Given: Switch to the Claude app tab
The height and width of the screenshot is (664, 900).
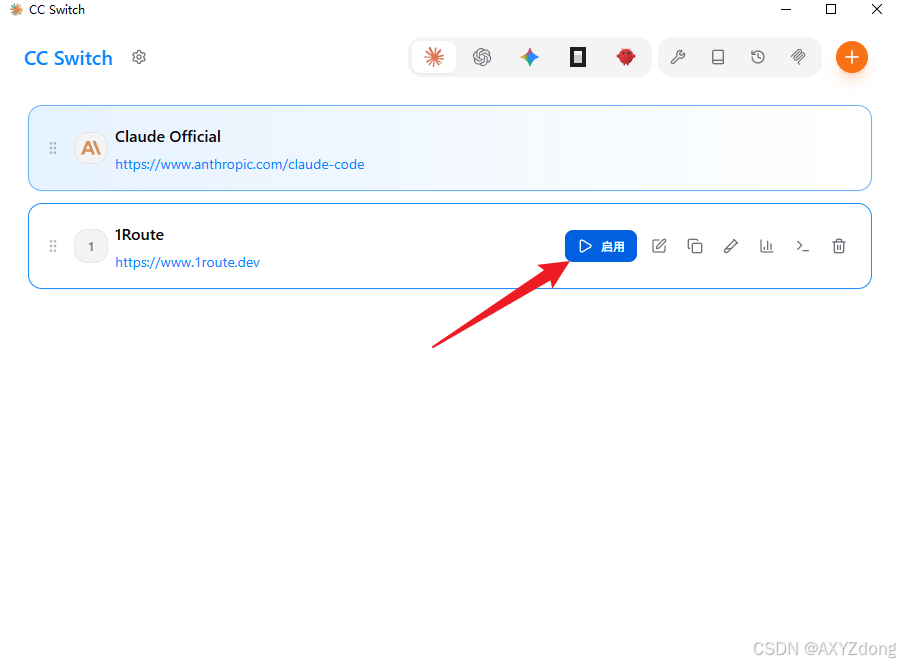Looking at the screenshot, I should pyautogui.click(x=434, y=57).
